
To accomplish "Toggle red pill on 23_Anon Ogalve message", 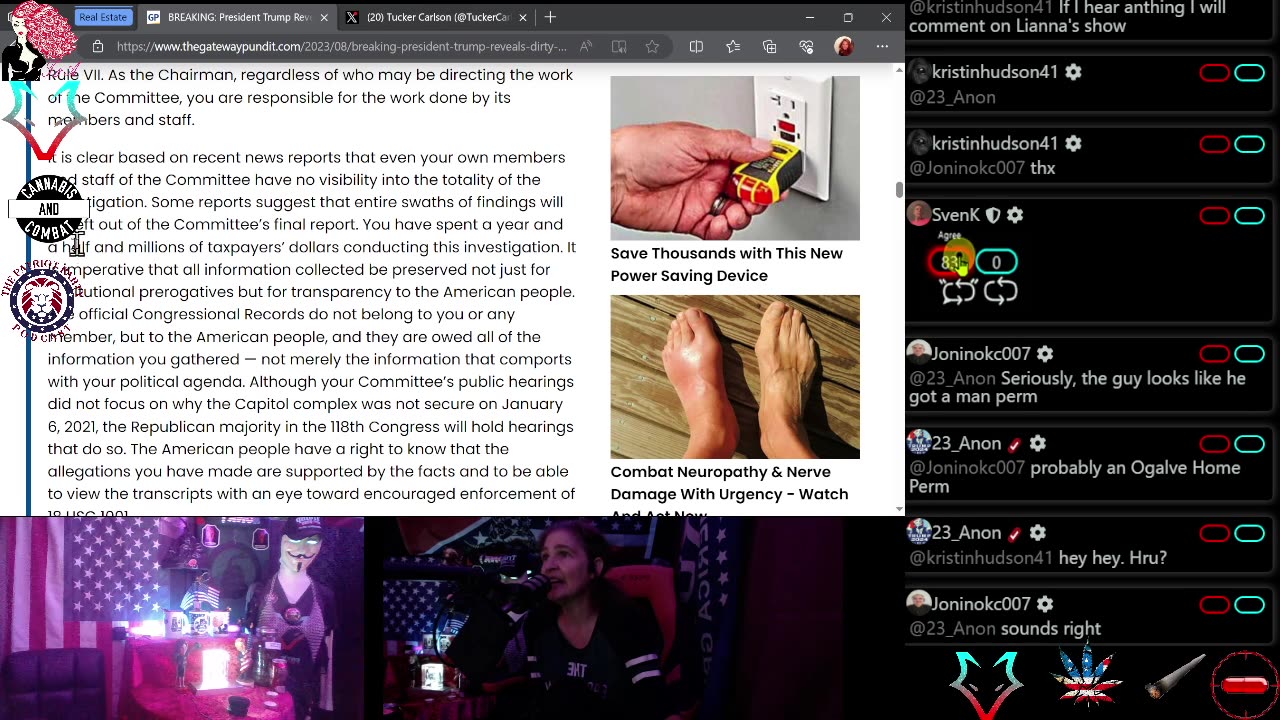I will [1214, 445].
